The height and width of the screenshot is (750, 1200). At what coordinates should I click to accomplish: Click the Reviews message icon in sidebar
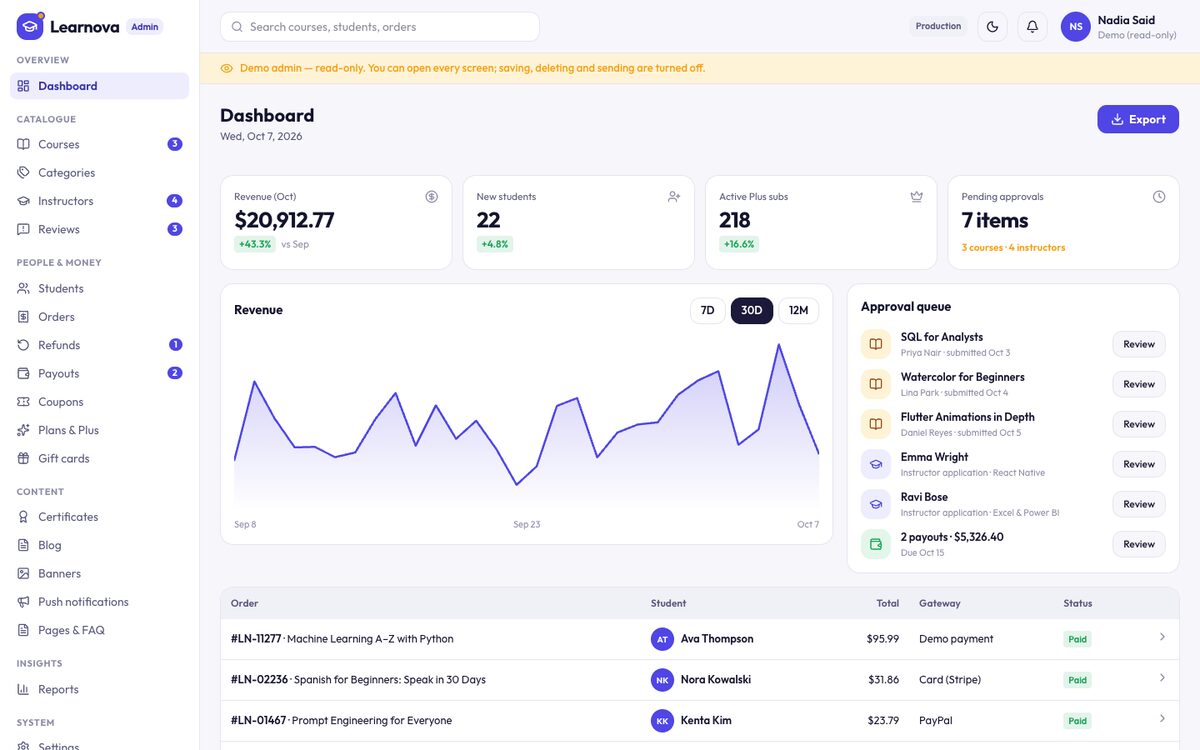[x=24, y=229]
